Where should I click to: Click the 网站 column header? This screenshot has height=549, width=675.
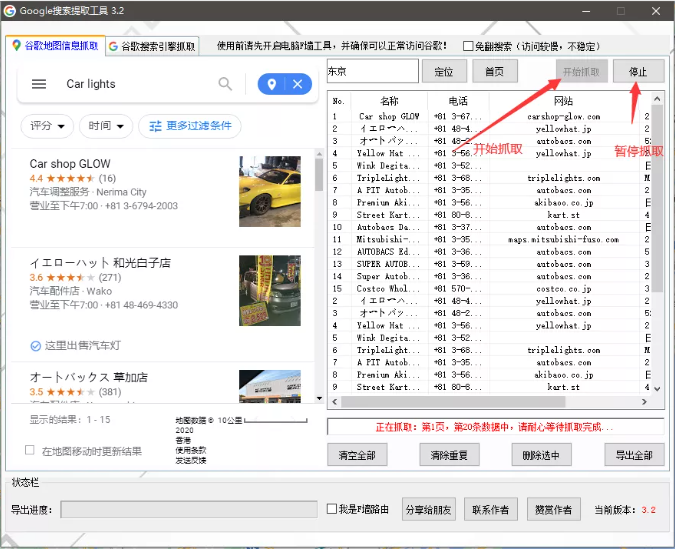(x=564, y=101)
